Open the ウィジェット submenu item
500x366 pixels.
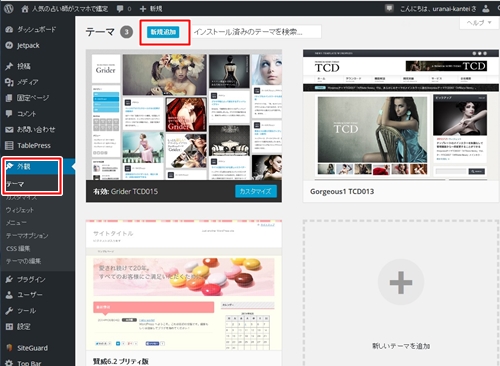20,210
